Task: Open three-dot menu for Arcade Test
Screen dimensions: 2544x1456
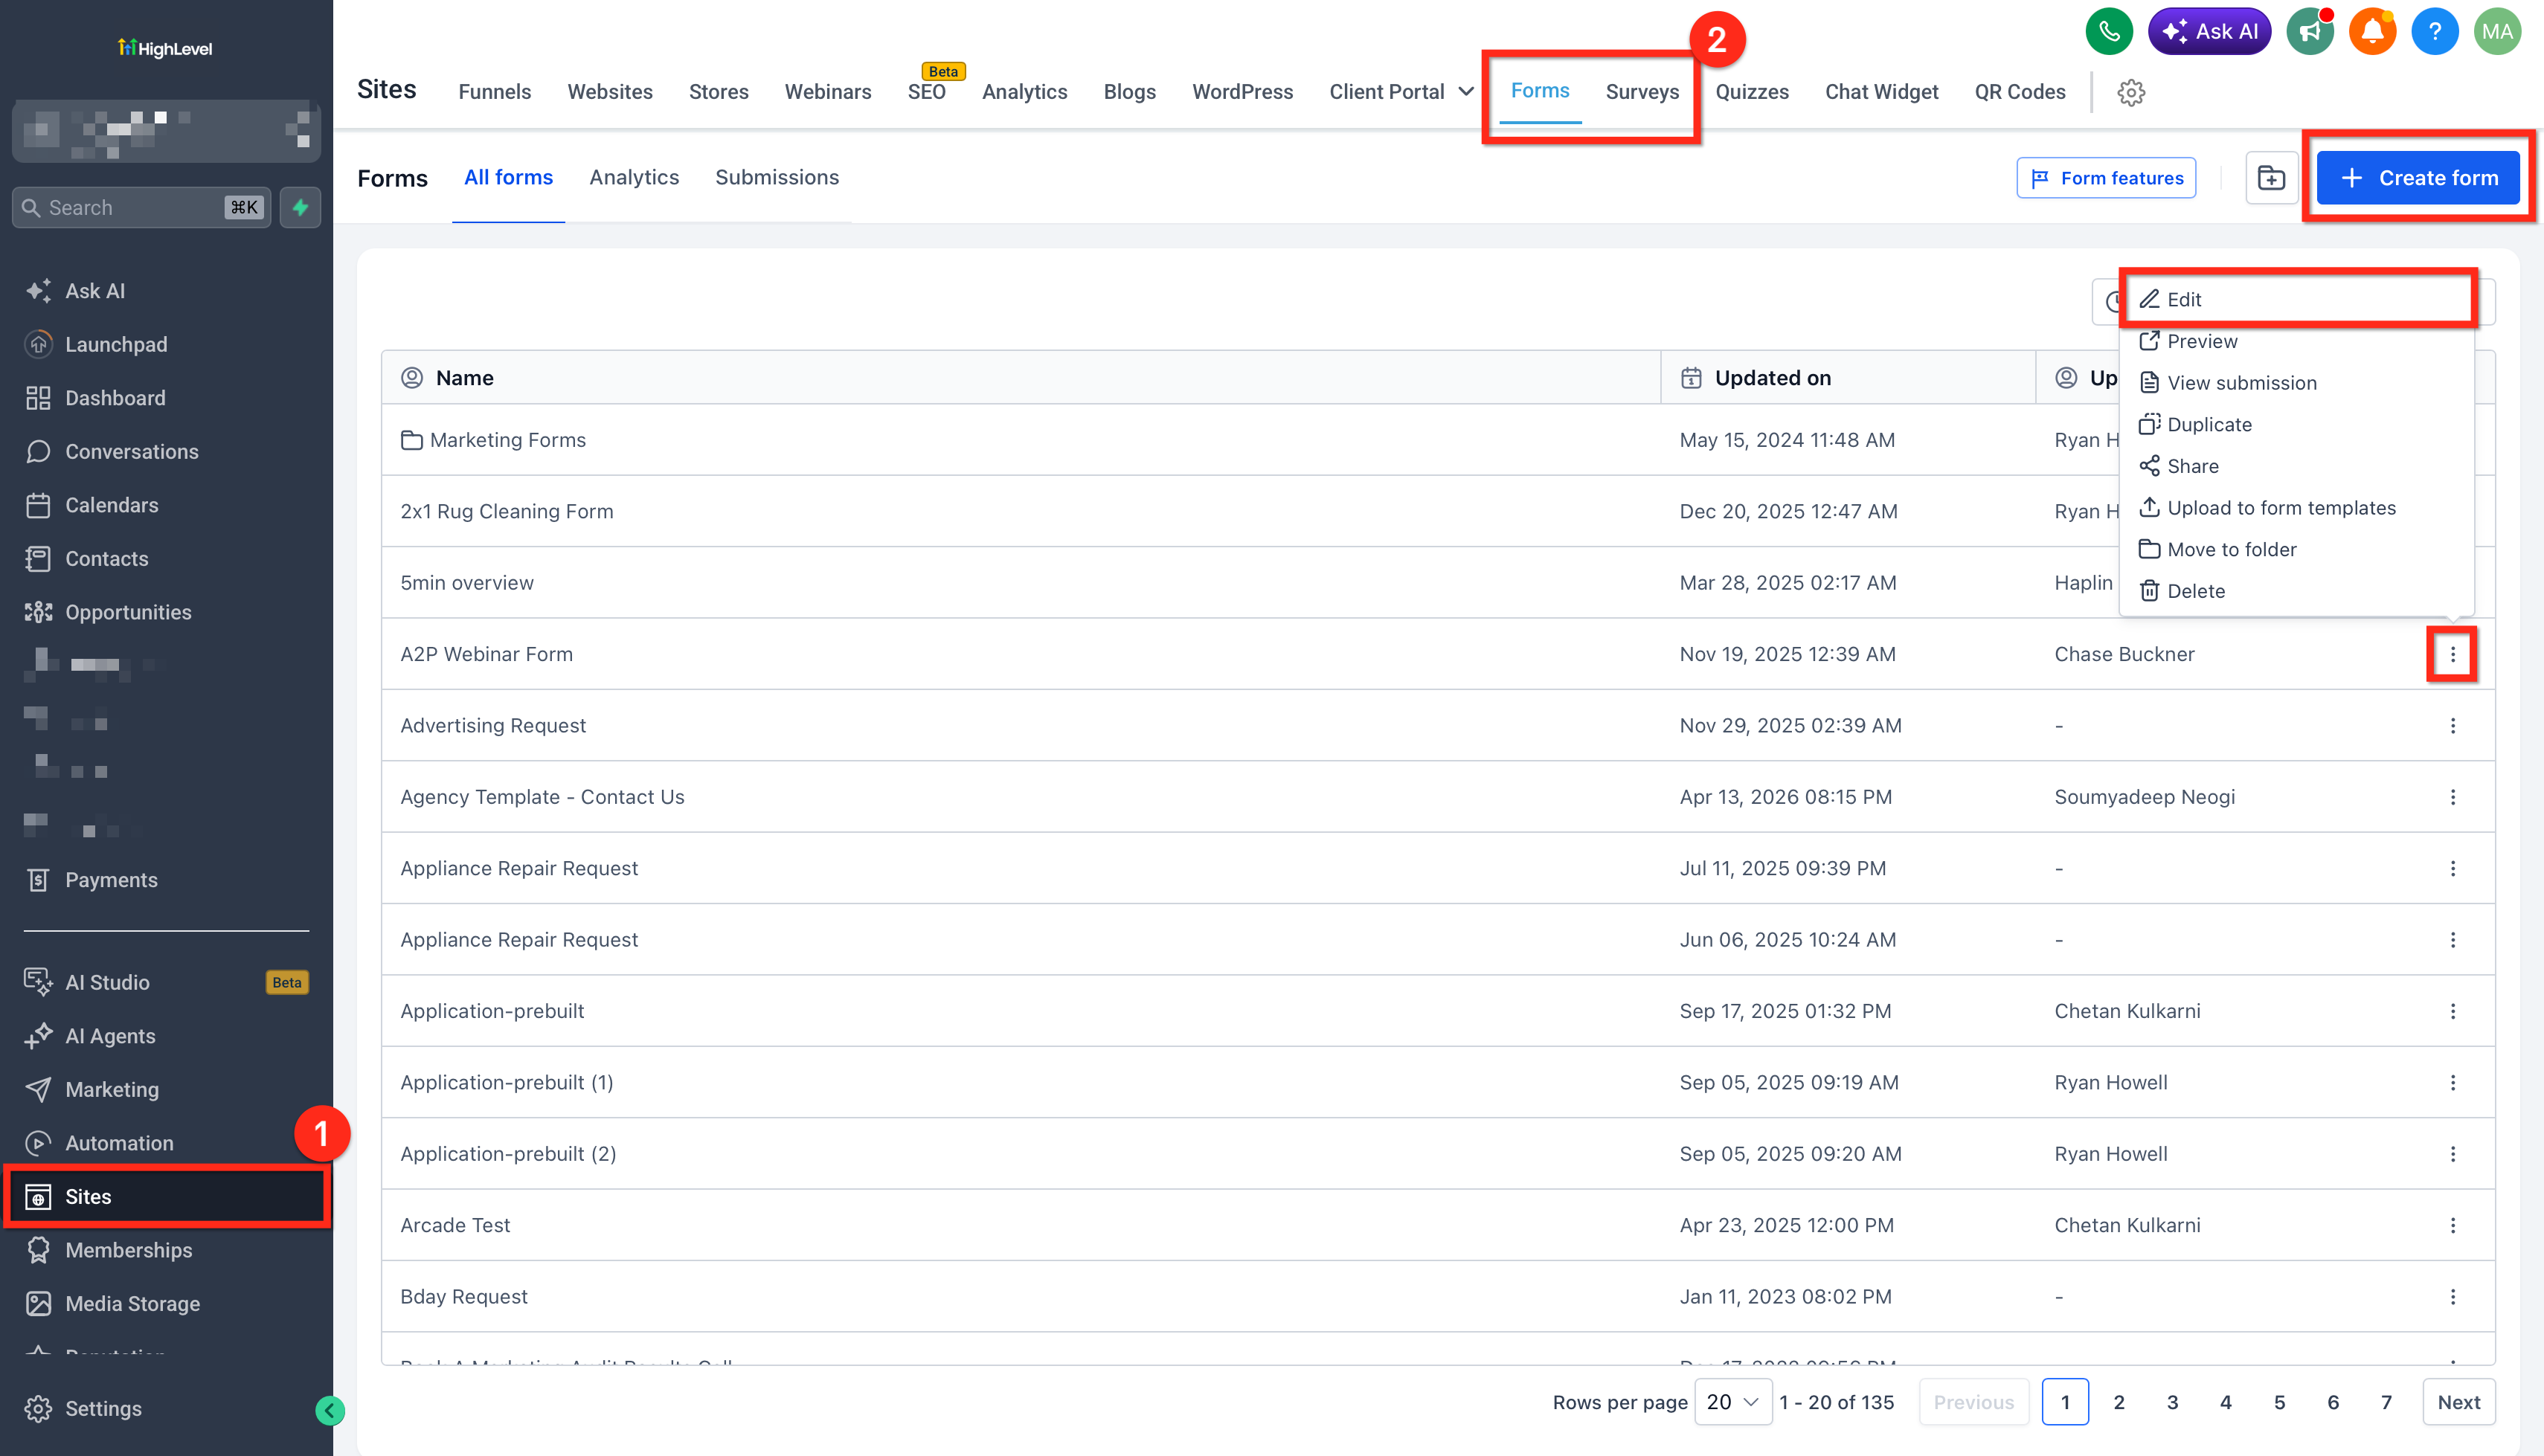Action: point(2452,1225)
